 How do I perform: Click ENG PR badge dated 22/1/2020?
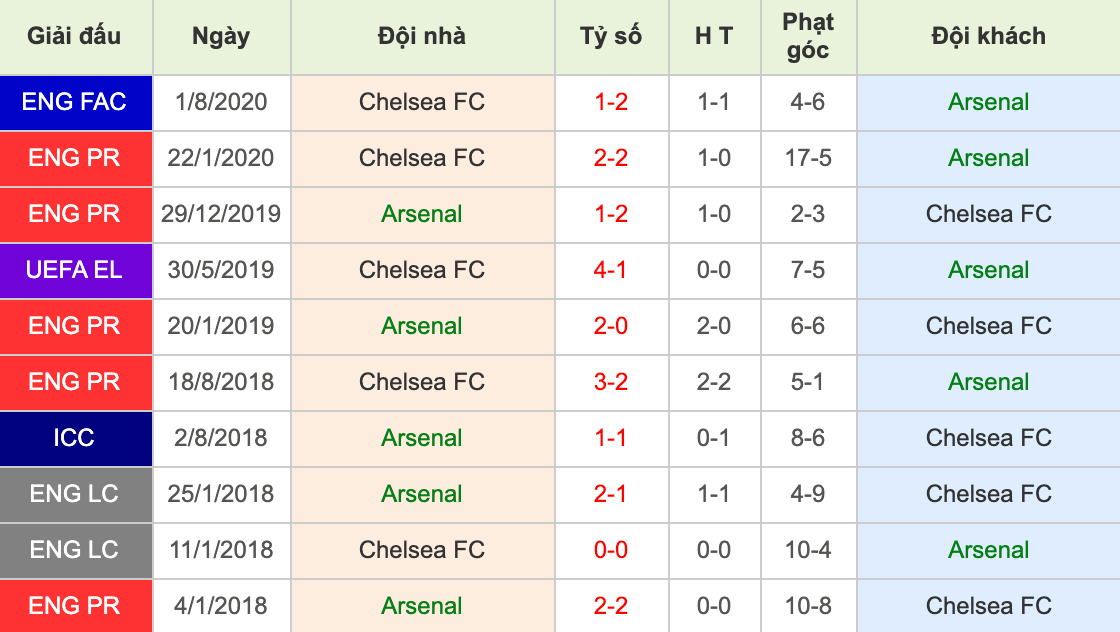[75, 158]
